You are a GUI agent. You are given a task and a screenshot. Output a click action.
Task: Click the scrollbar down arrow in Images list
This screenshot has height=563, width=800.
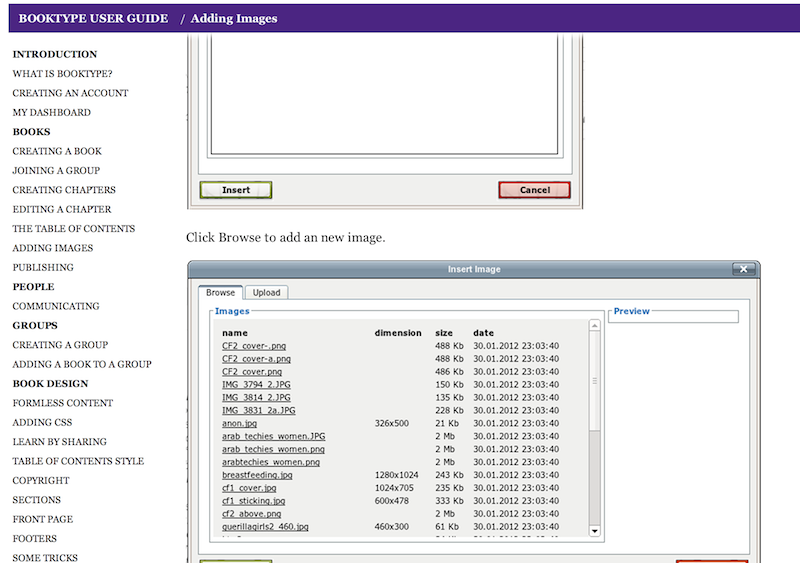point(594,531)
